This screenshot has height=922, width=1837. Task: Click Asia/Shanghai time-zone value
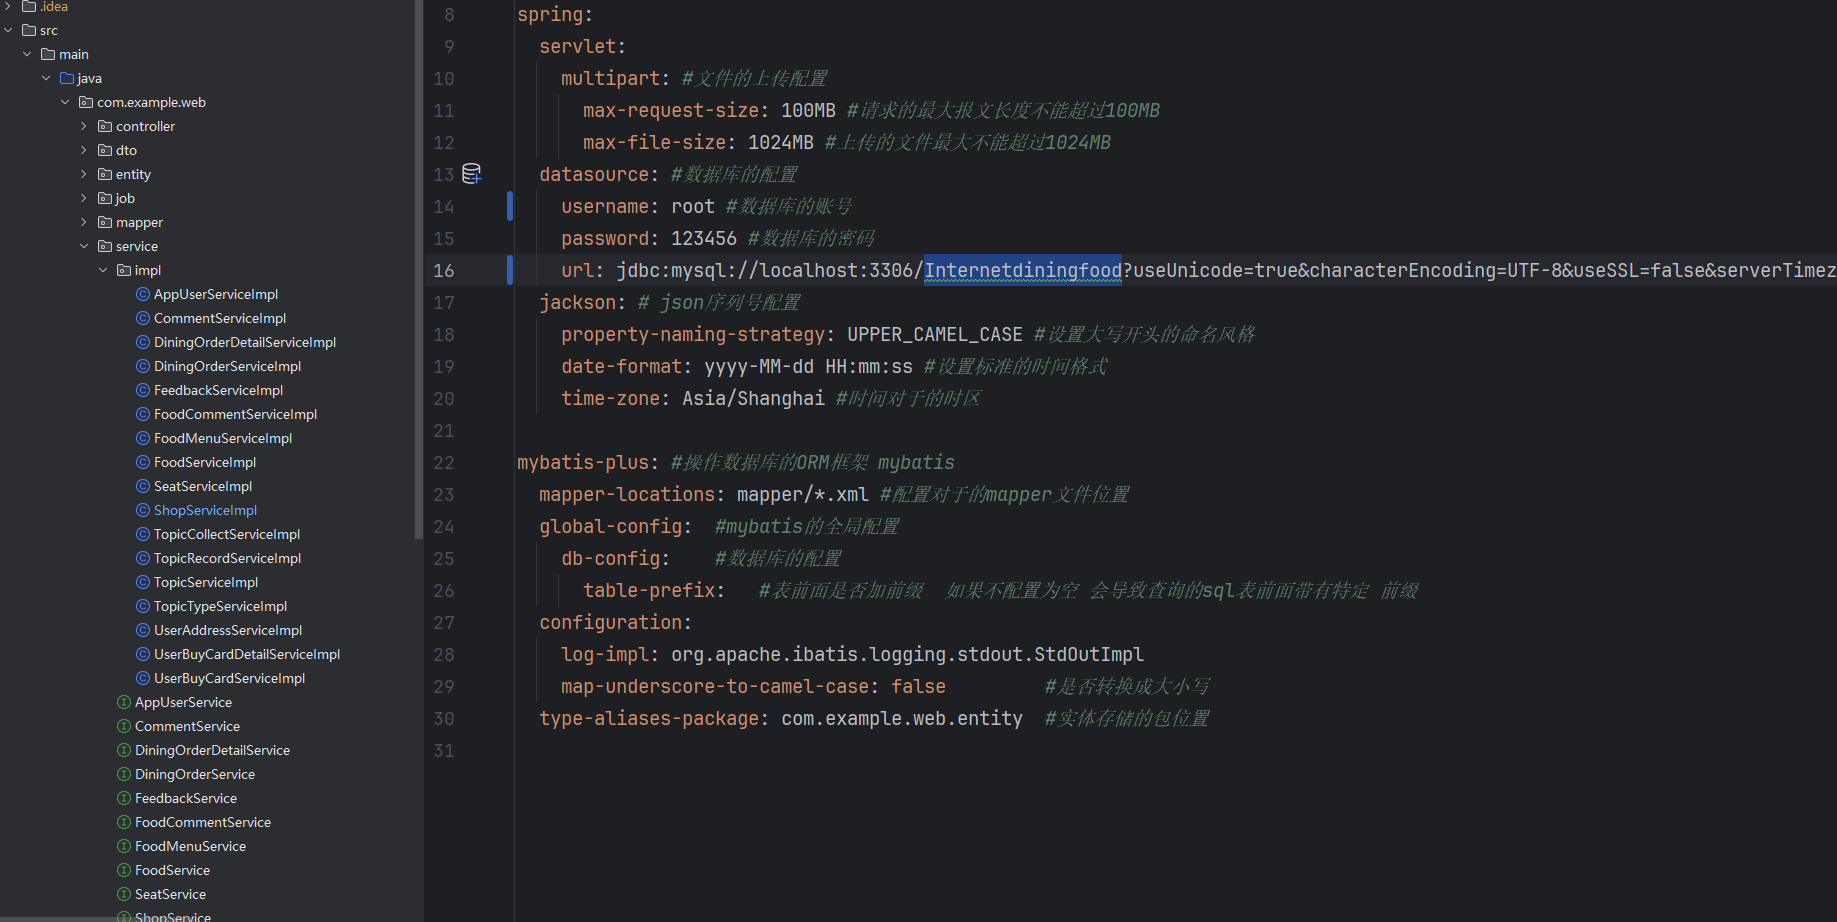click(x=753, y=398)
